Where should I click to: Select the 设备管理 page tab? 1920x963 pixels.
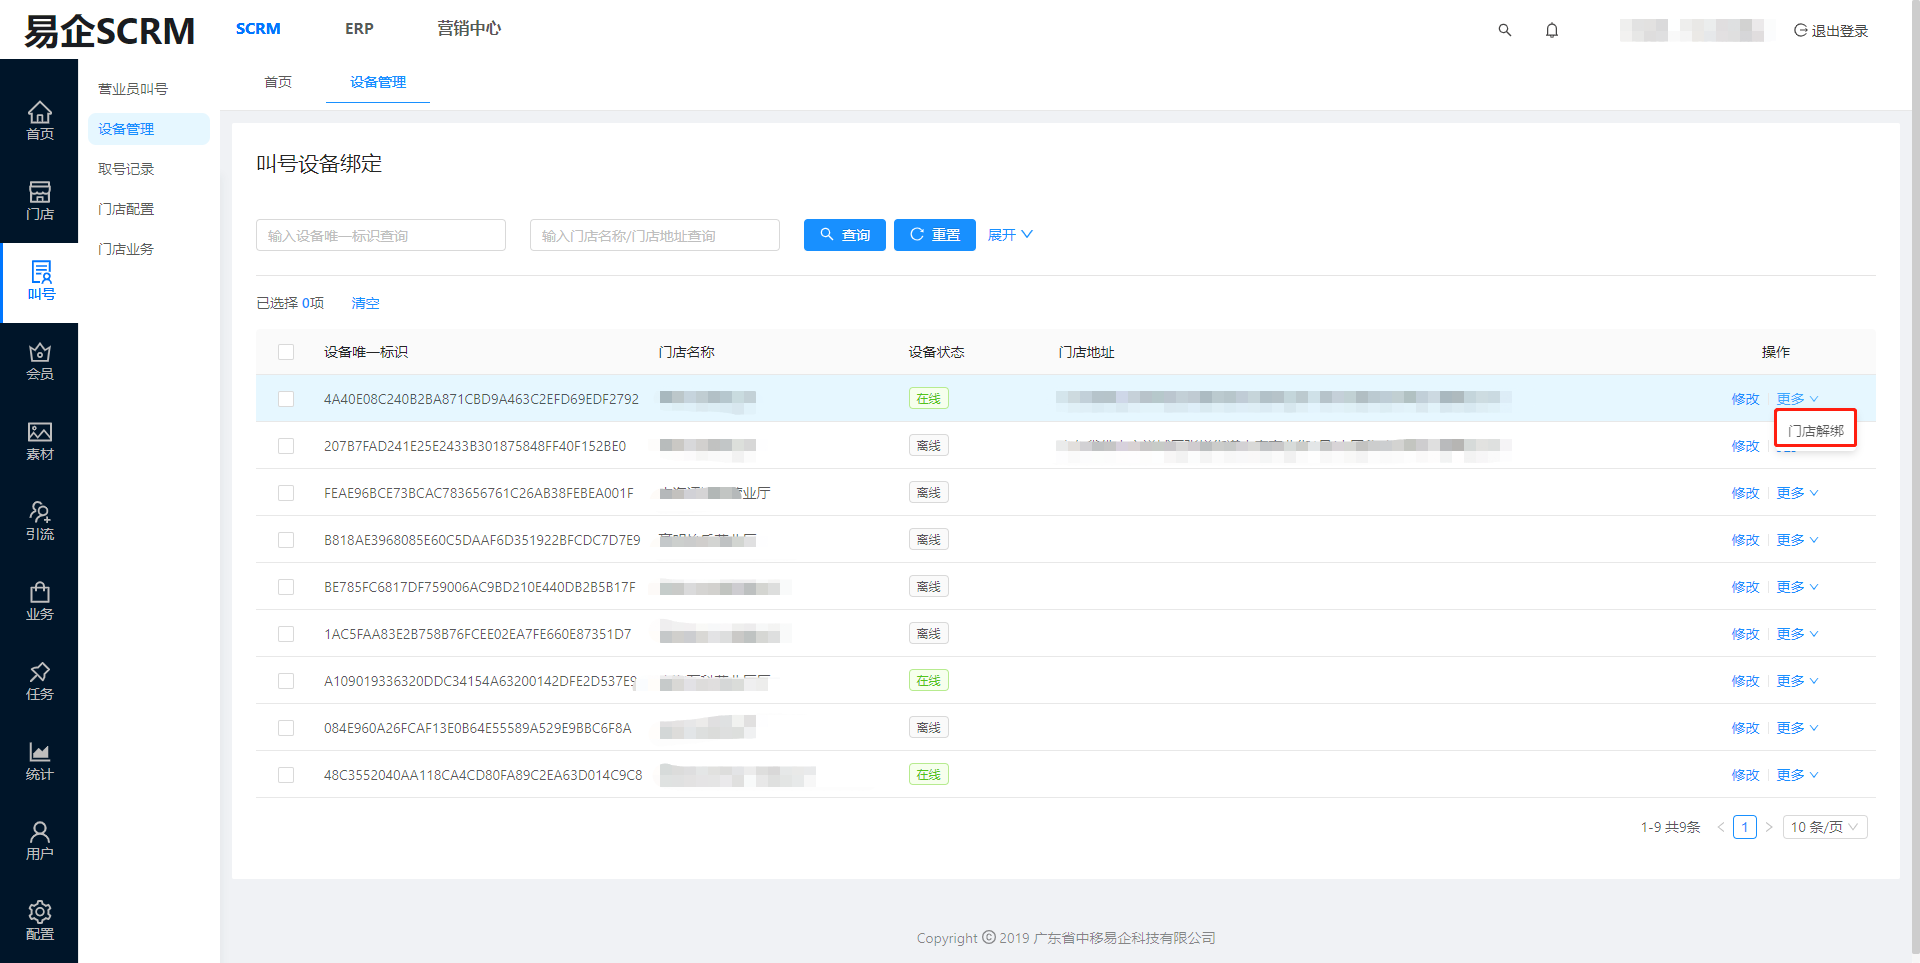(x=378, y=82)
